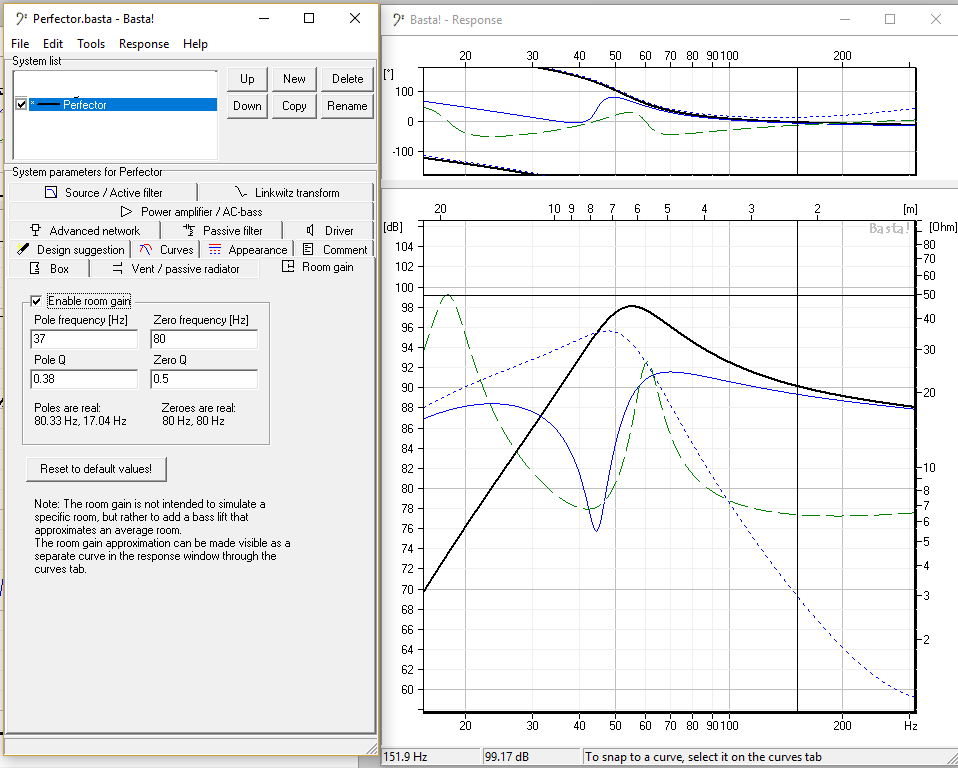This screenshot has height=768, width=958.
Task: Click the Basta! icon in the Perfector.basta title bar
Action: (x=21, y=18)
